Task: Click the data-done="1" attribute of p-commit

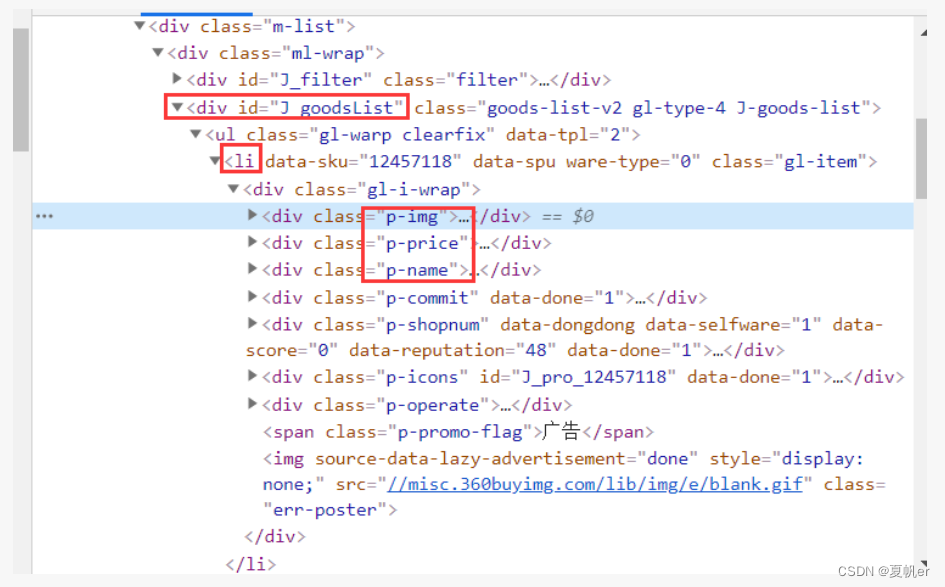Action: point(557,298)
